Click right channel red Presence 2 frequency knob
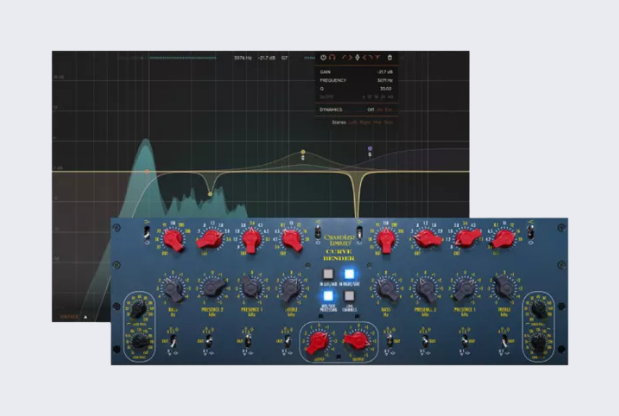This screenshot has width=619, height=416. pyautogui.click(x=428, y=239)
